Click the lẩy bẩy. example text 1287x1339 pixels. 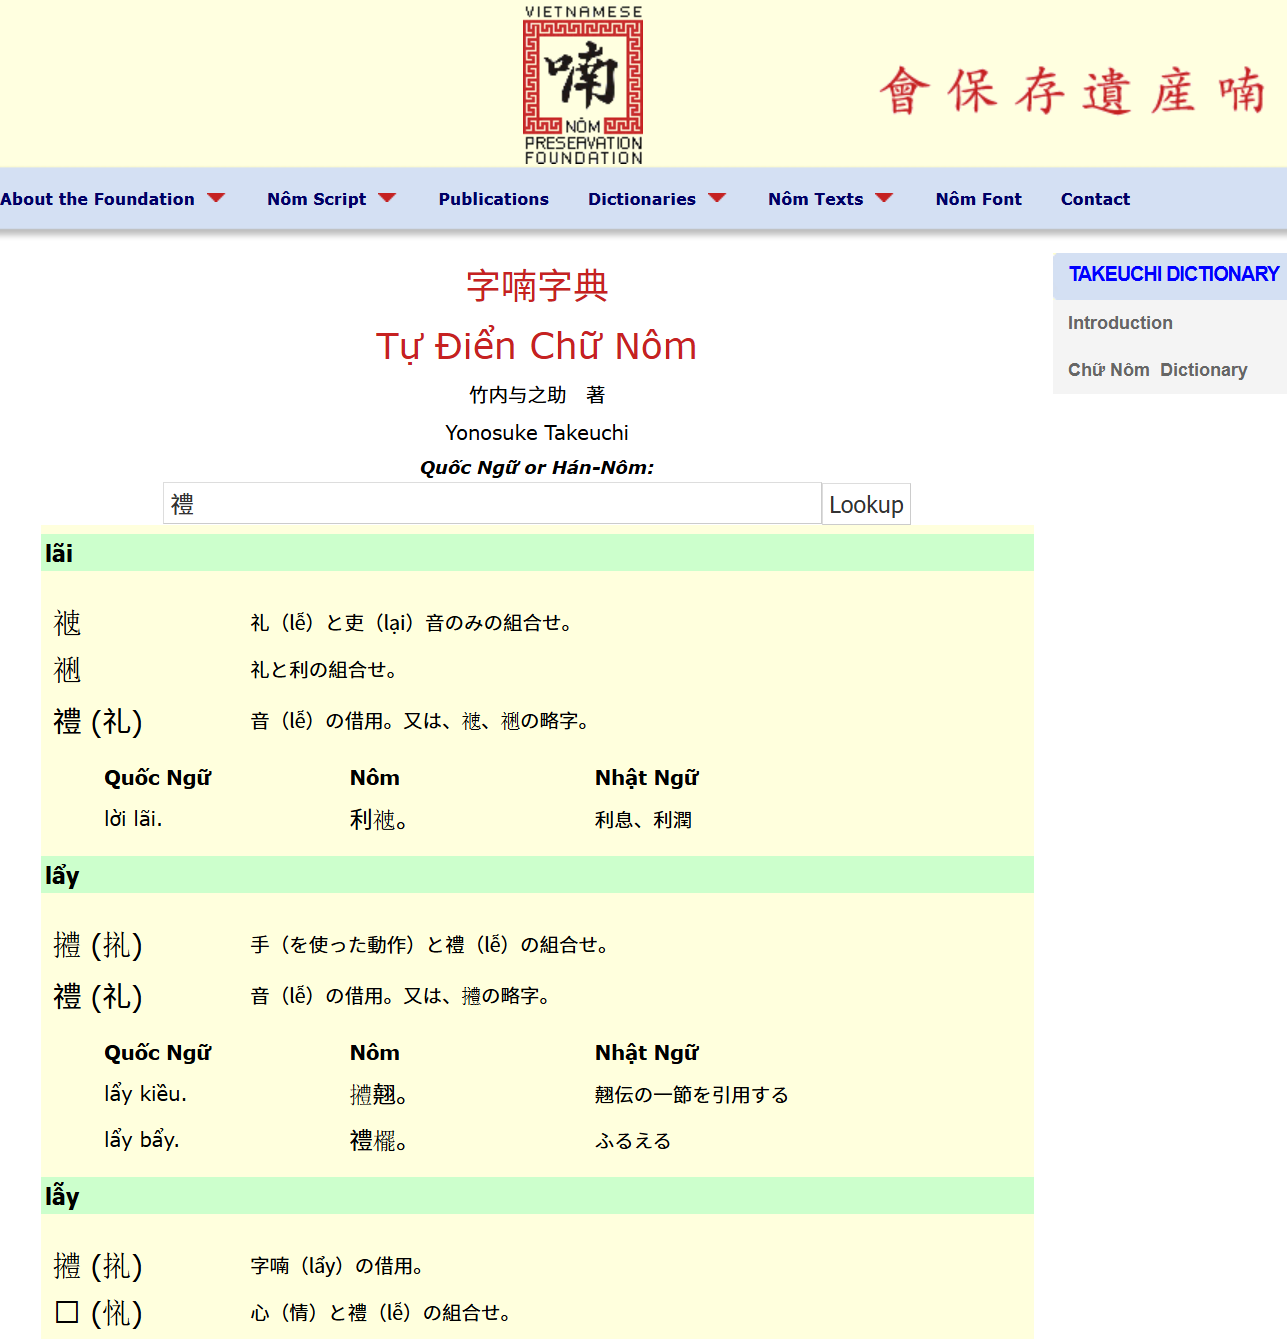coord(142,1140)
